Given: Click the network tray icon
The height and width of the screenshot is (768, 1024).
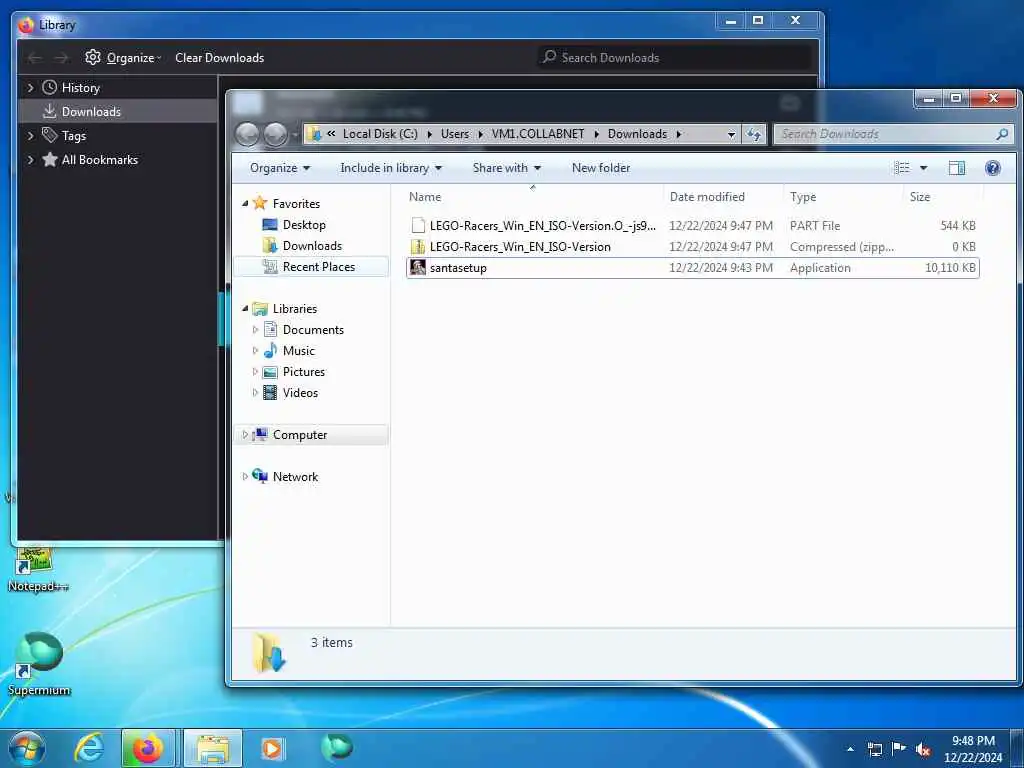Looking at the screenshot, I should [x=874, y=750].
